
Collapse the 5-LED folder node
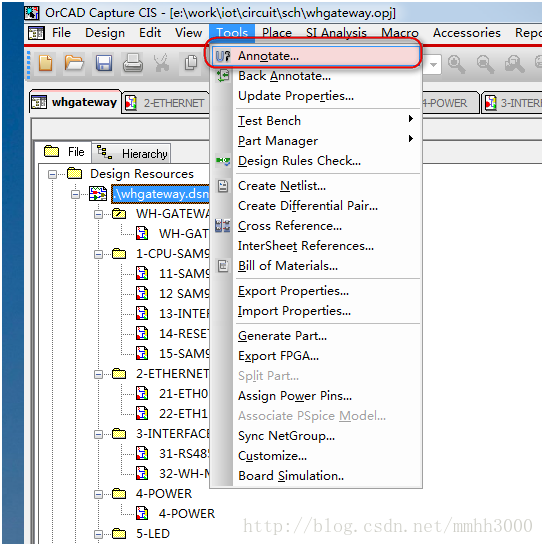click(99, 534)
